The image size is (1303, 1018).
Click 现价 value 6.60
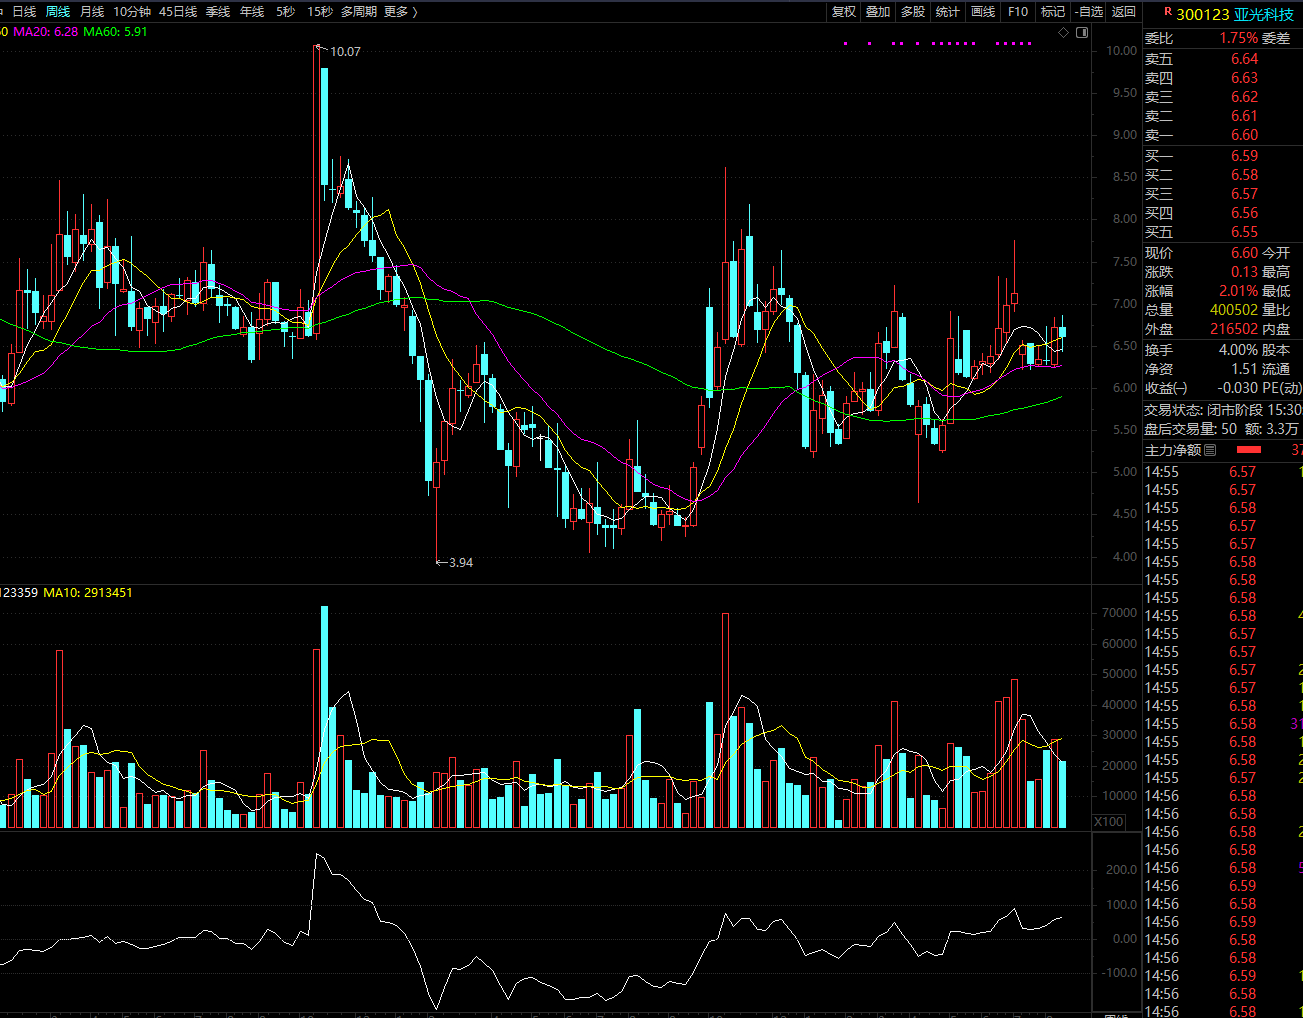click(1244, 253)
